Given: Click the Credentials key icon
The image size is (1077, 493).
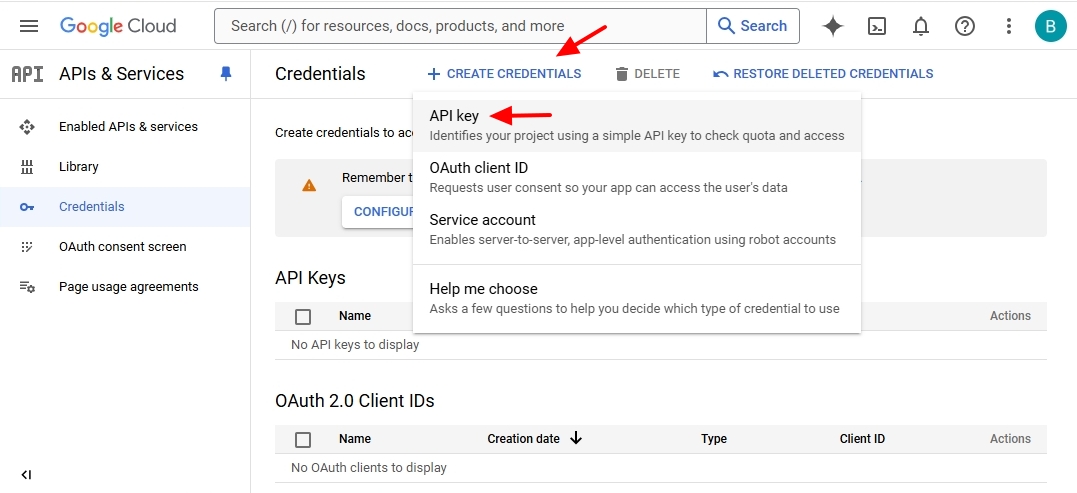Looking at the screenshot, I should pos(27,207).
